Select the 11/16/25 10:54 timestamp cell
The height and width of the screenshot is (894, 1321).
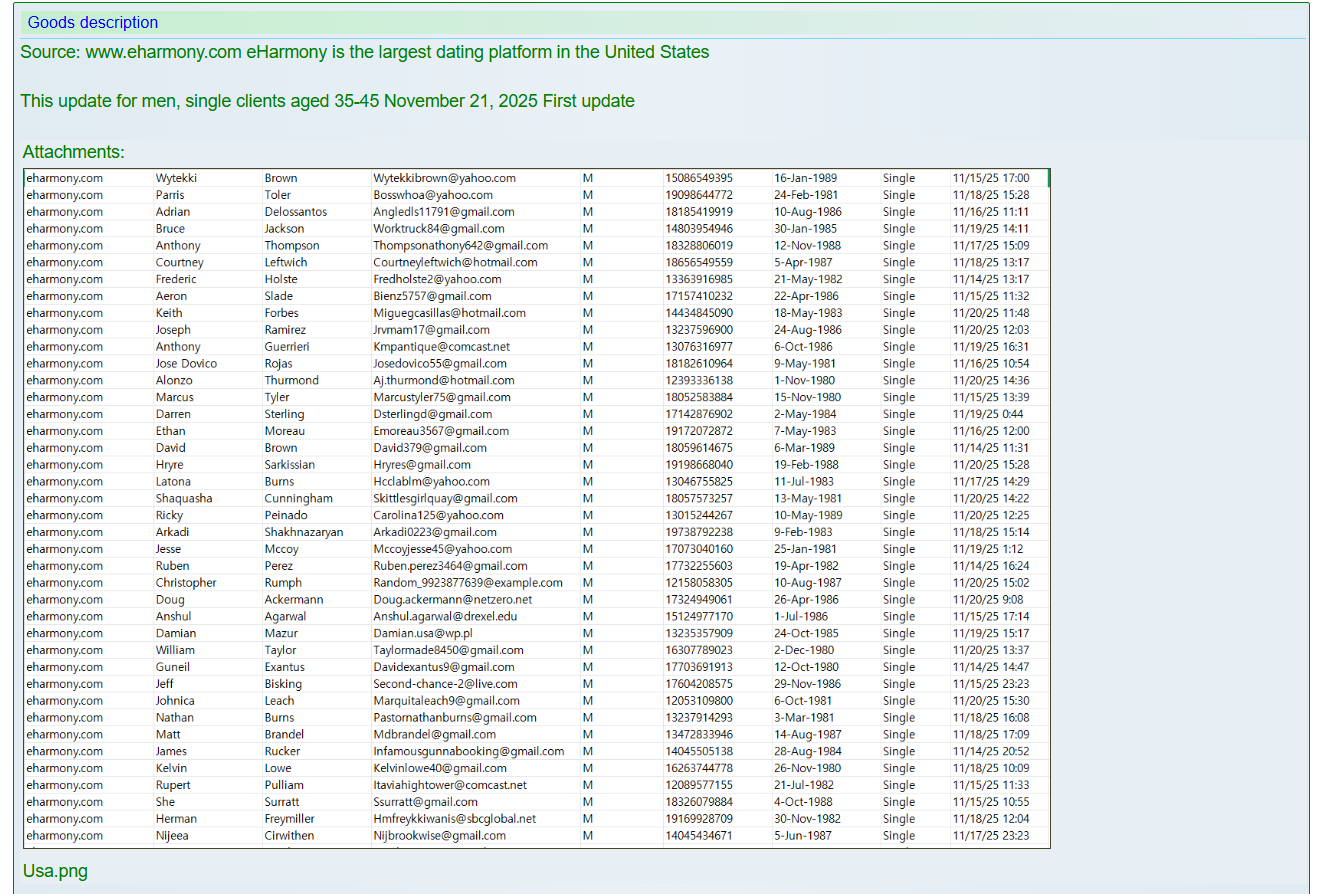(x=990, y=364)
